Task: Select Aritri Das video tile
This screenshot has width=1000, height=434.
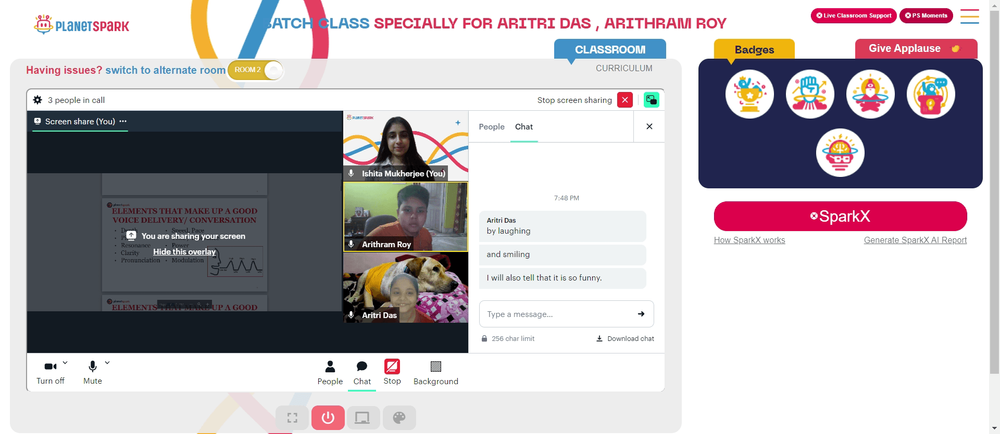Action: (406, 287)
